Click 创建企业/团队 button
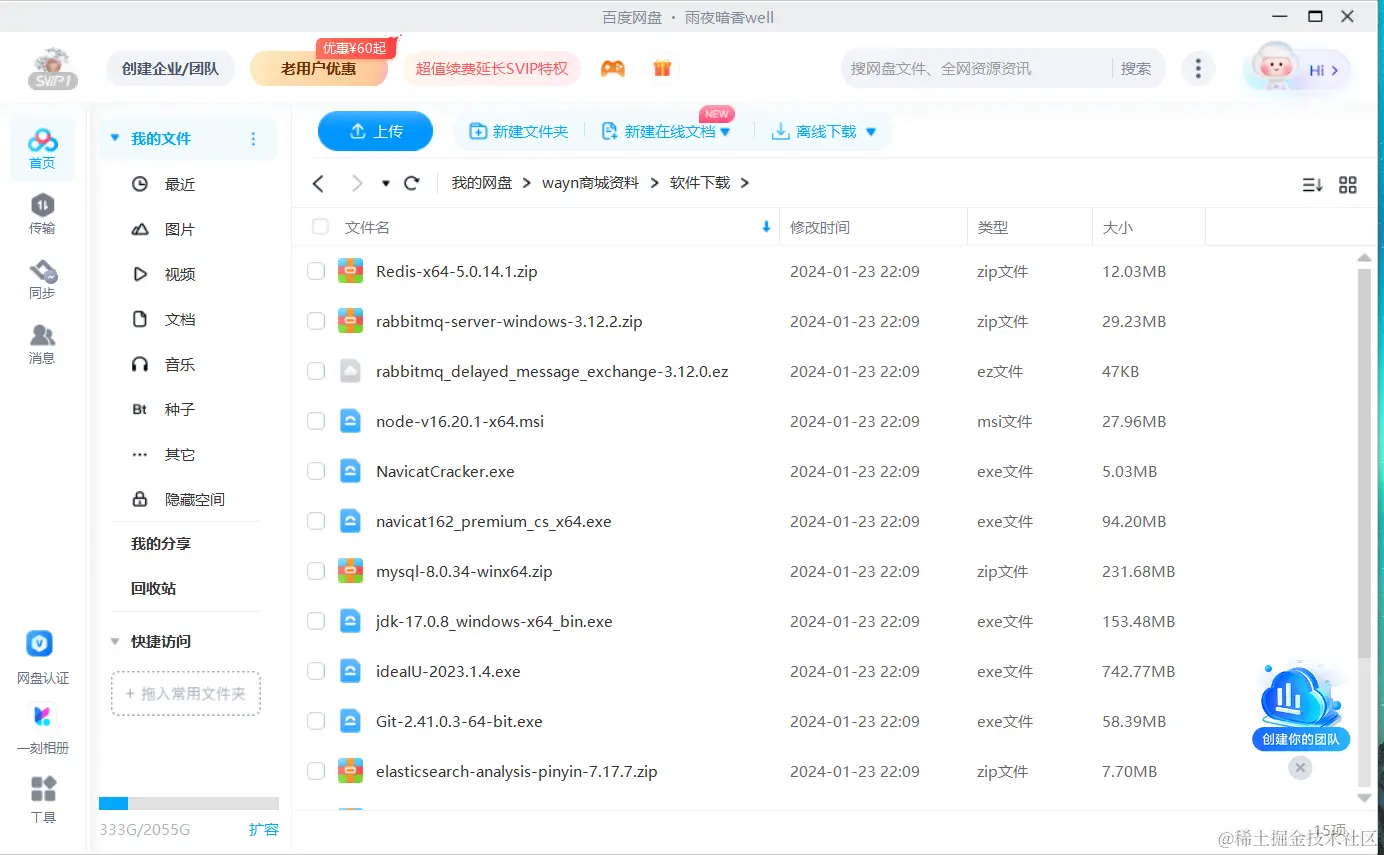The width and height of the screenshot is (1384, 855). (170, 69)
